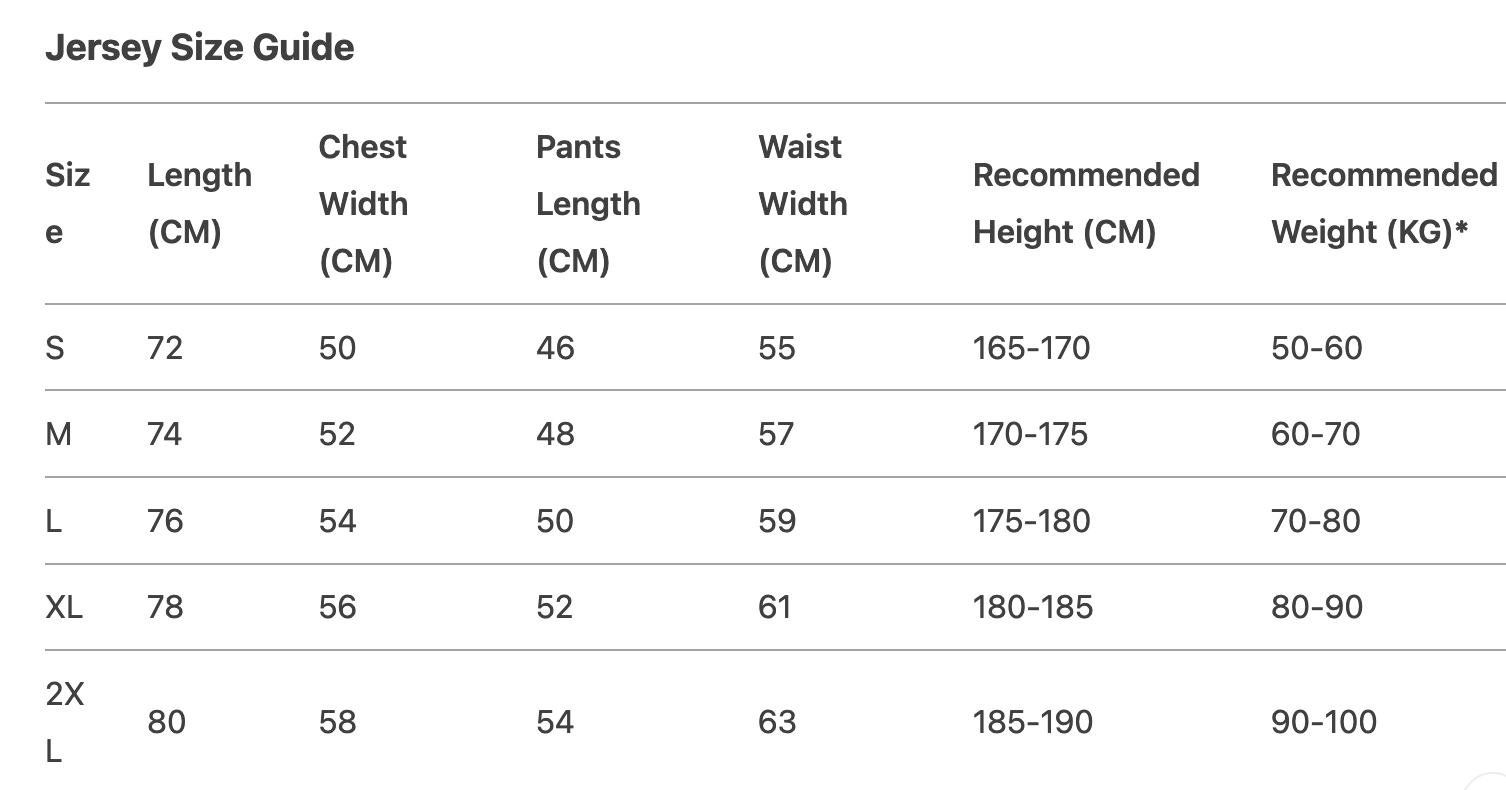The image size is (1506, 790).
Task: Select the XL size row label
Action: [x=64, y=607]
